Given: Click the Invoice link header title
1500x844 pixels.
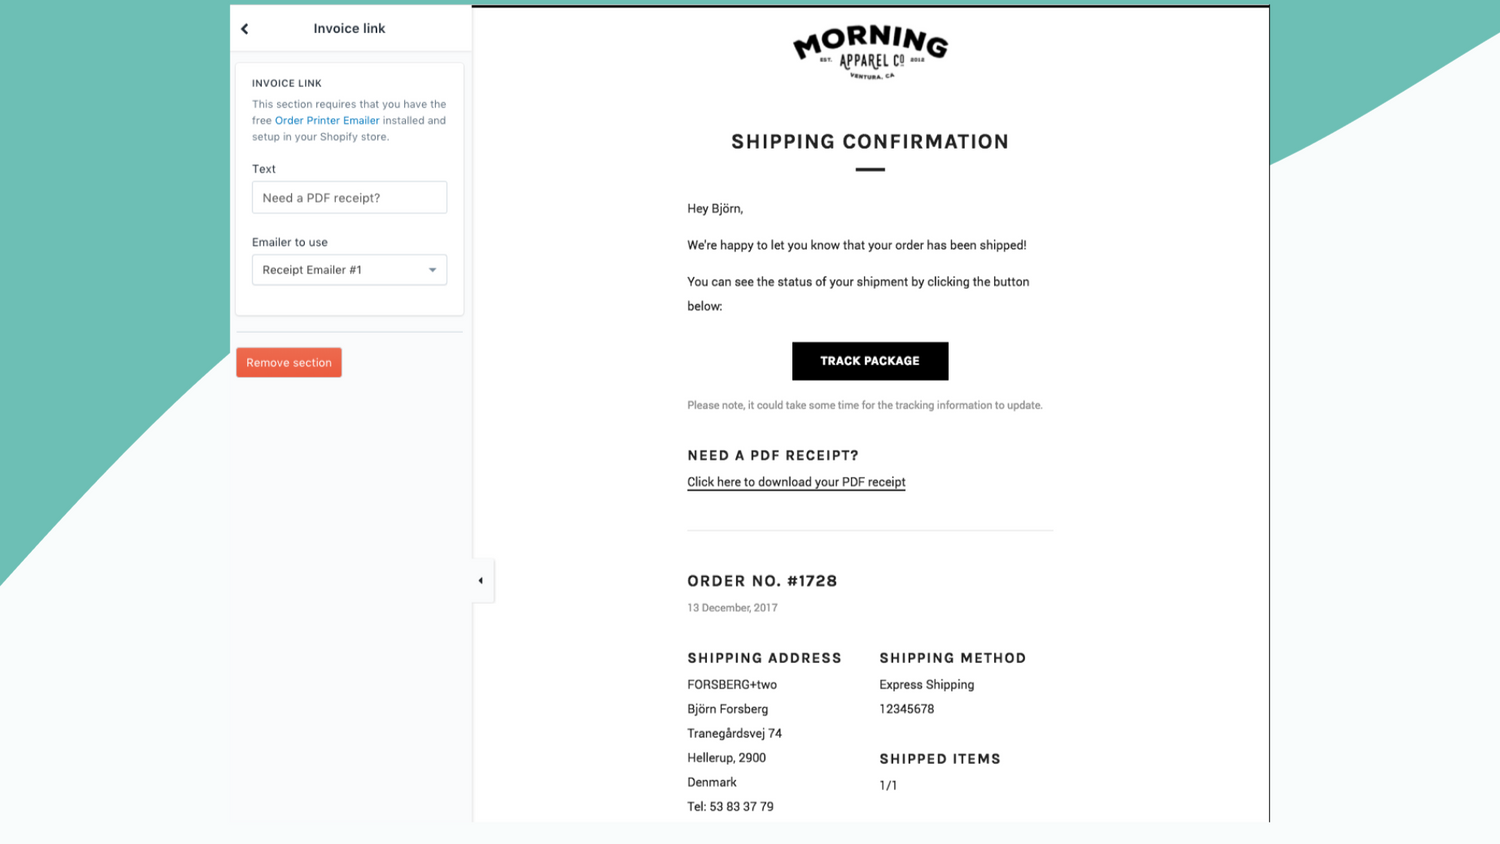Looking at the screenshot, I should (x=349, y=28).
